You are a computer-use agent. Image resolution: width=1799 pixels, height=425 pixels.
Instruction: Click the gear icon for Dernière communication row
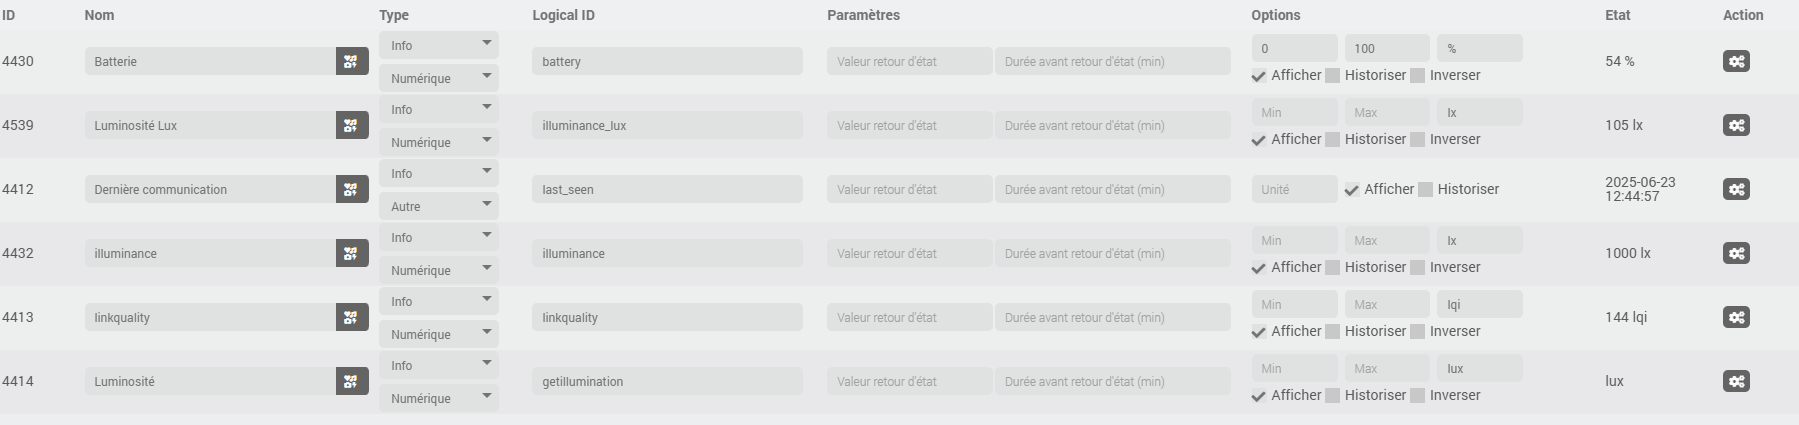coord(1736,189)
